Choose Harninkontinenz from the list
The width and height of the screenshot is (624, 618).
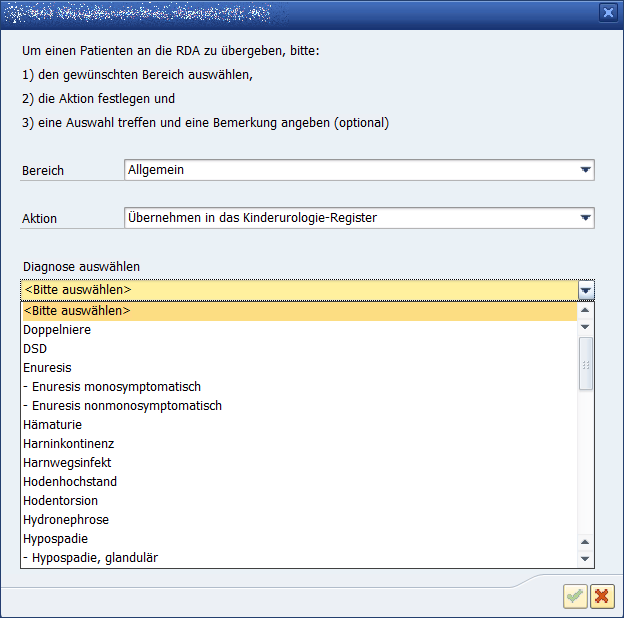68,444
